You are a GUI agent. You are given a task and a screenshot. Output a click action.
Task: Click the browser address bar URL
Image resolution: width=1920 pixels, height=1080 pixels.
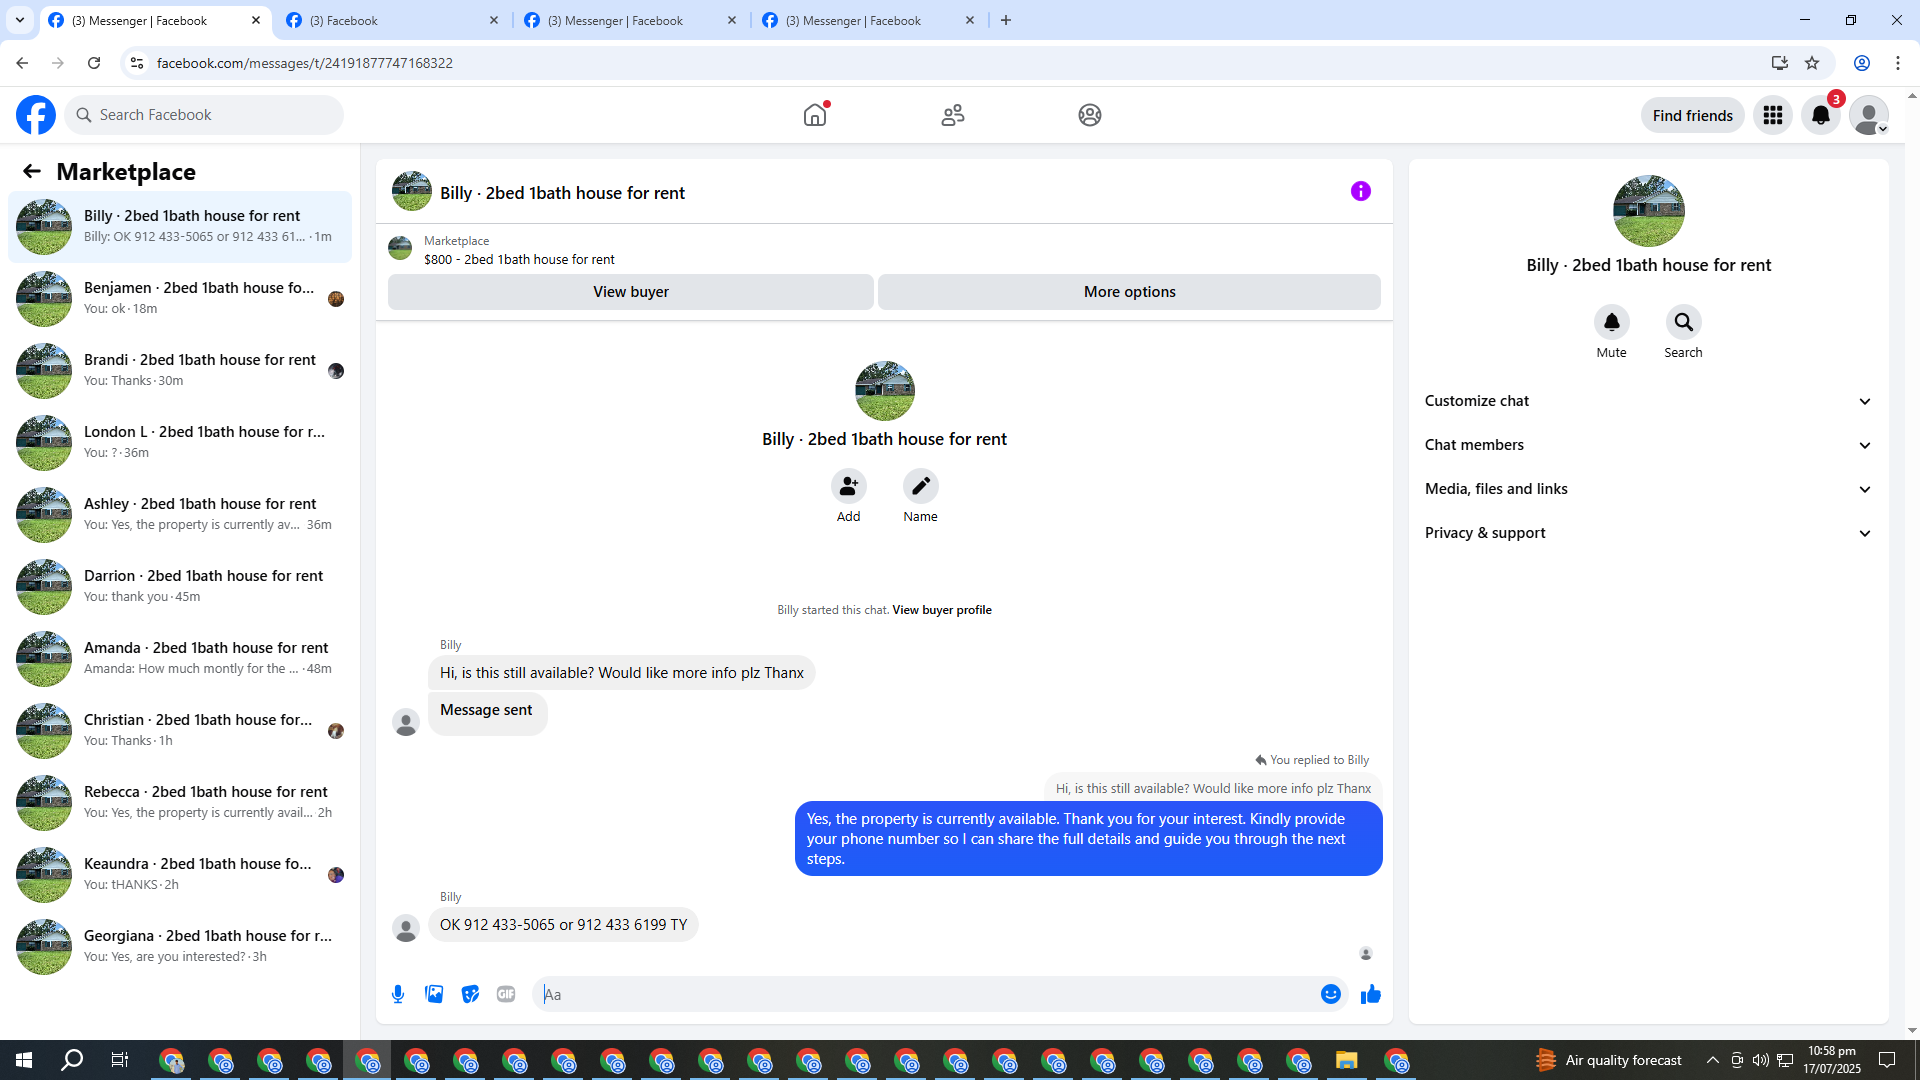click(x=305, y=63)
